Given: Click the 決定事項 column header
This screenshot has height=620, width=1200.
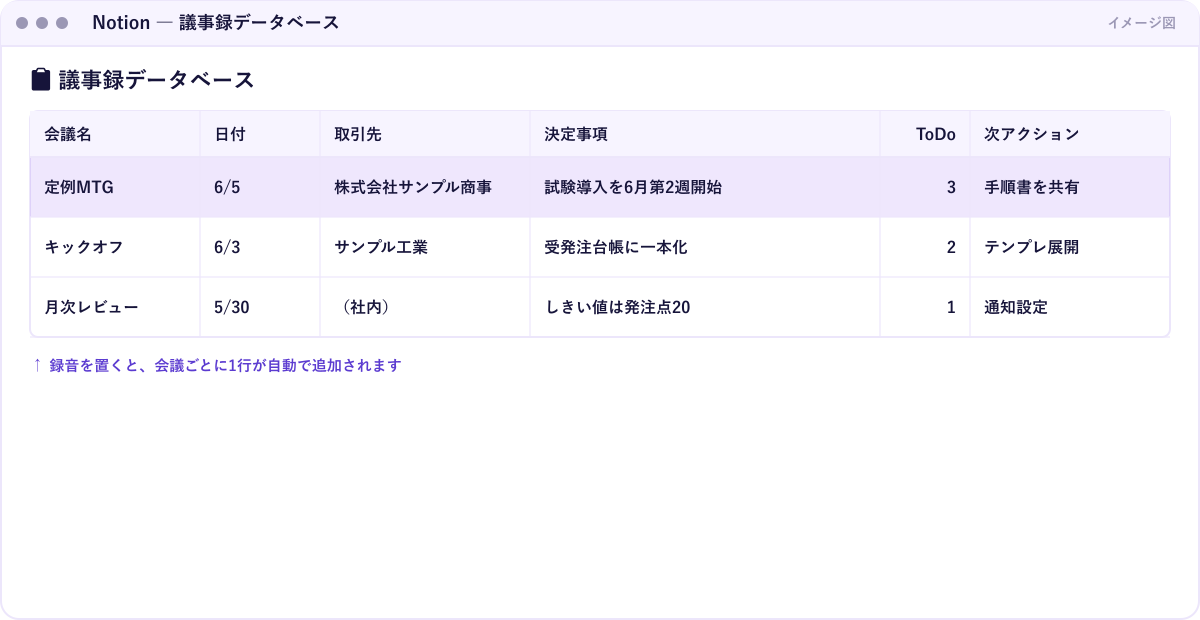Looking at the screenshot, I should [705, 134].
